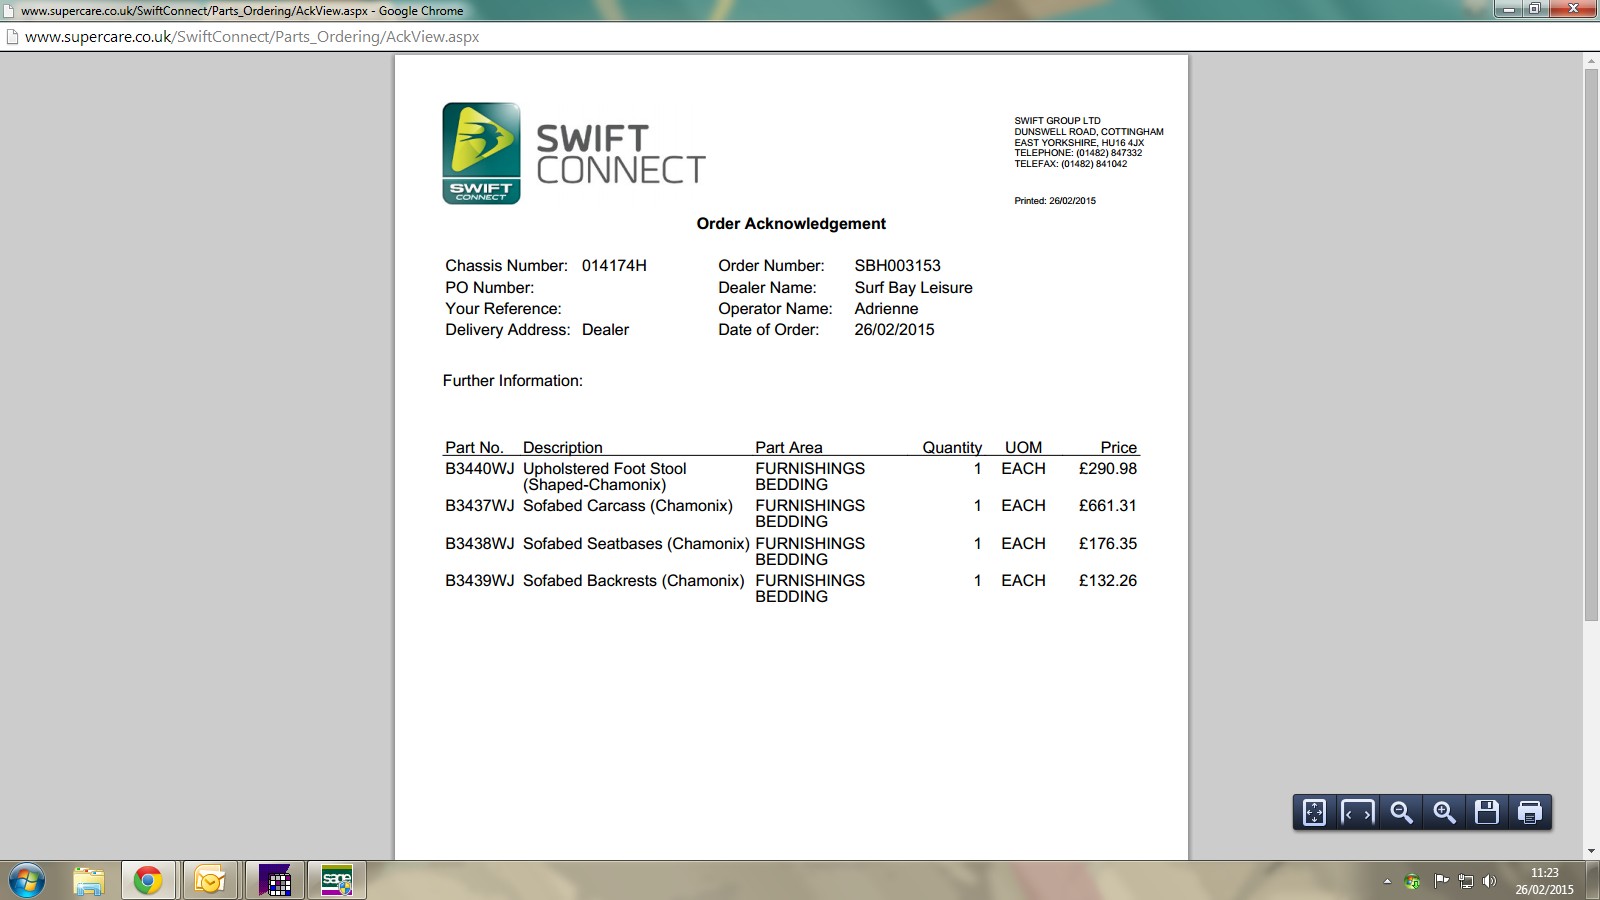Click the Order Acknowledgement heading

791,224
